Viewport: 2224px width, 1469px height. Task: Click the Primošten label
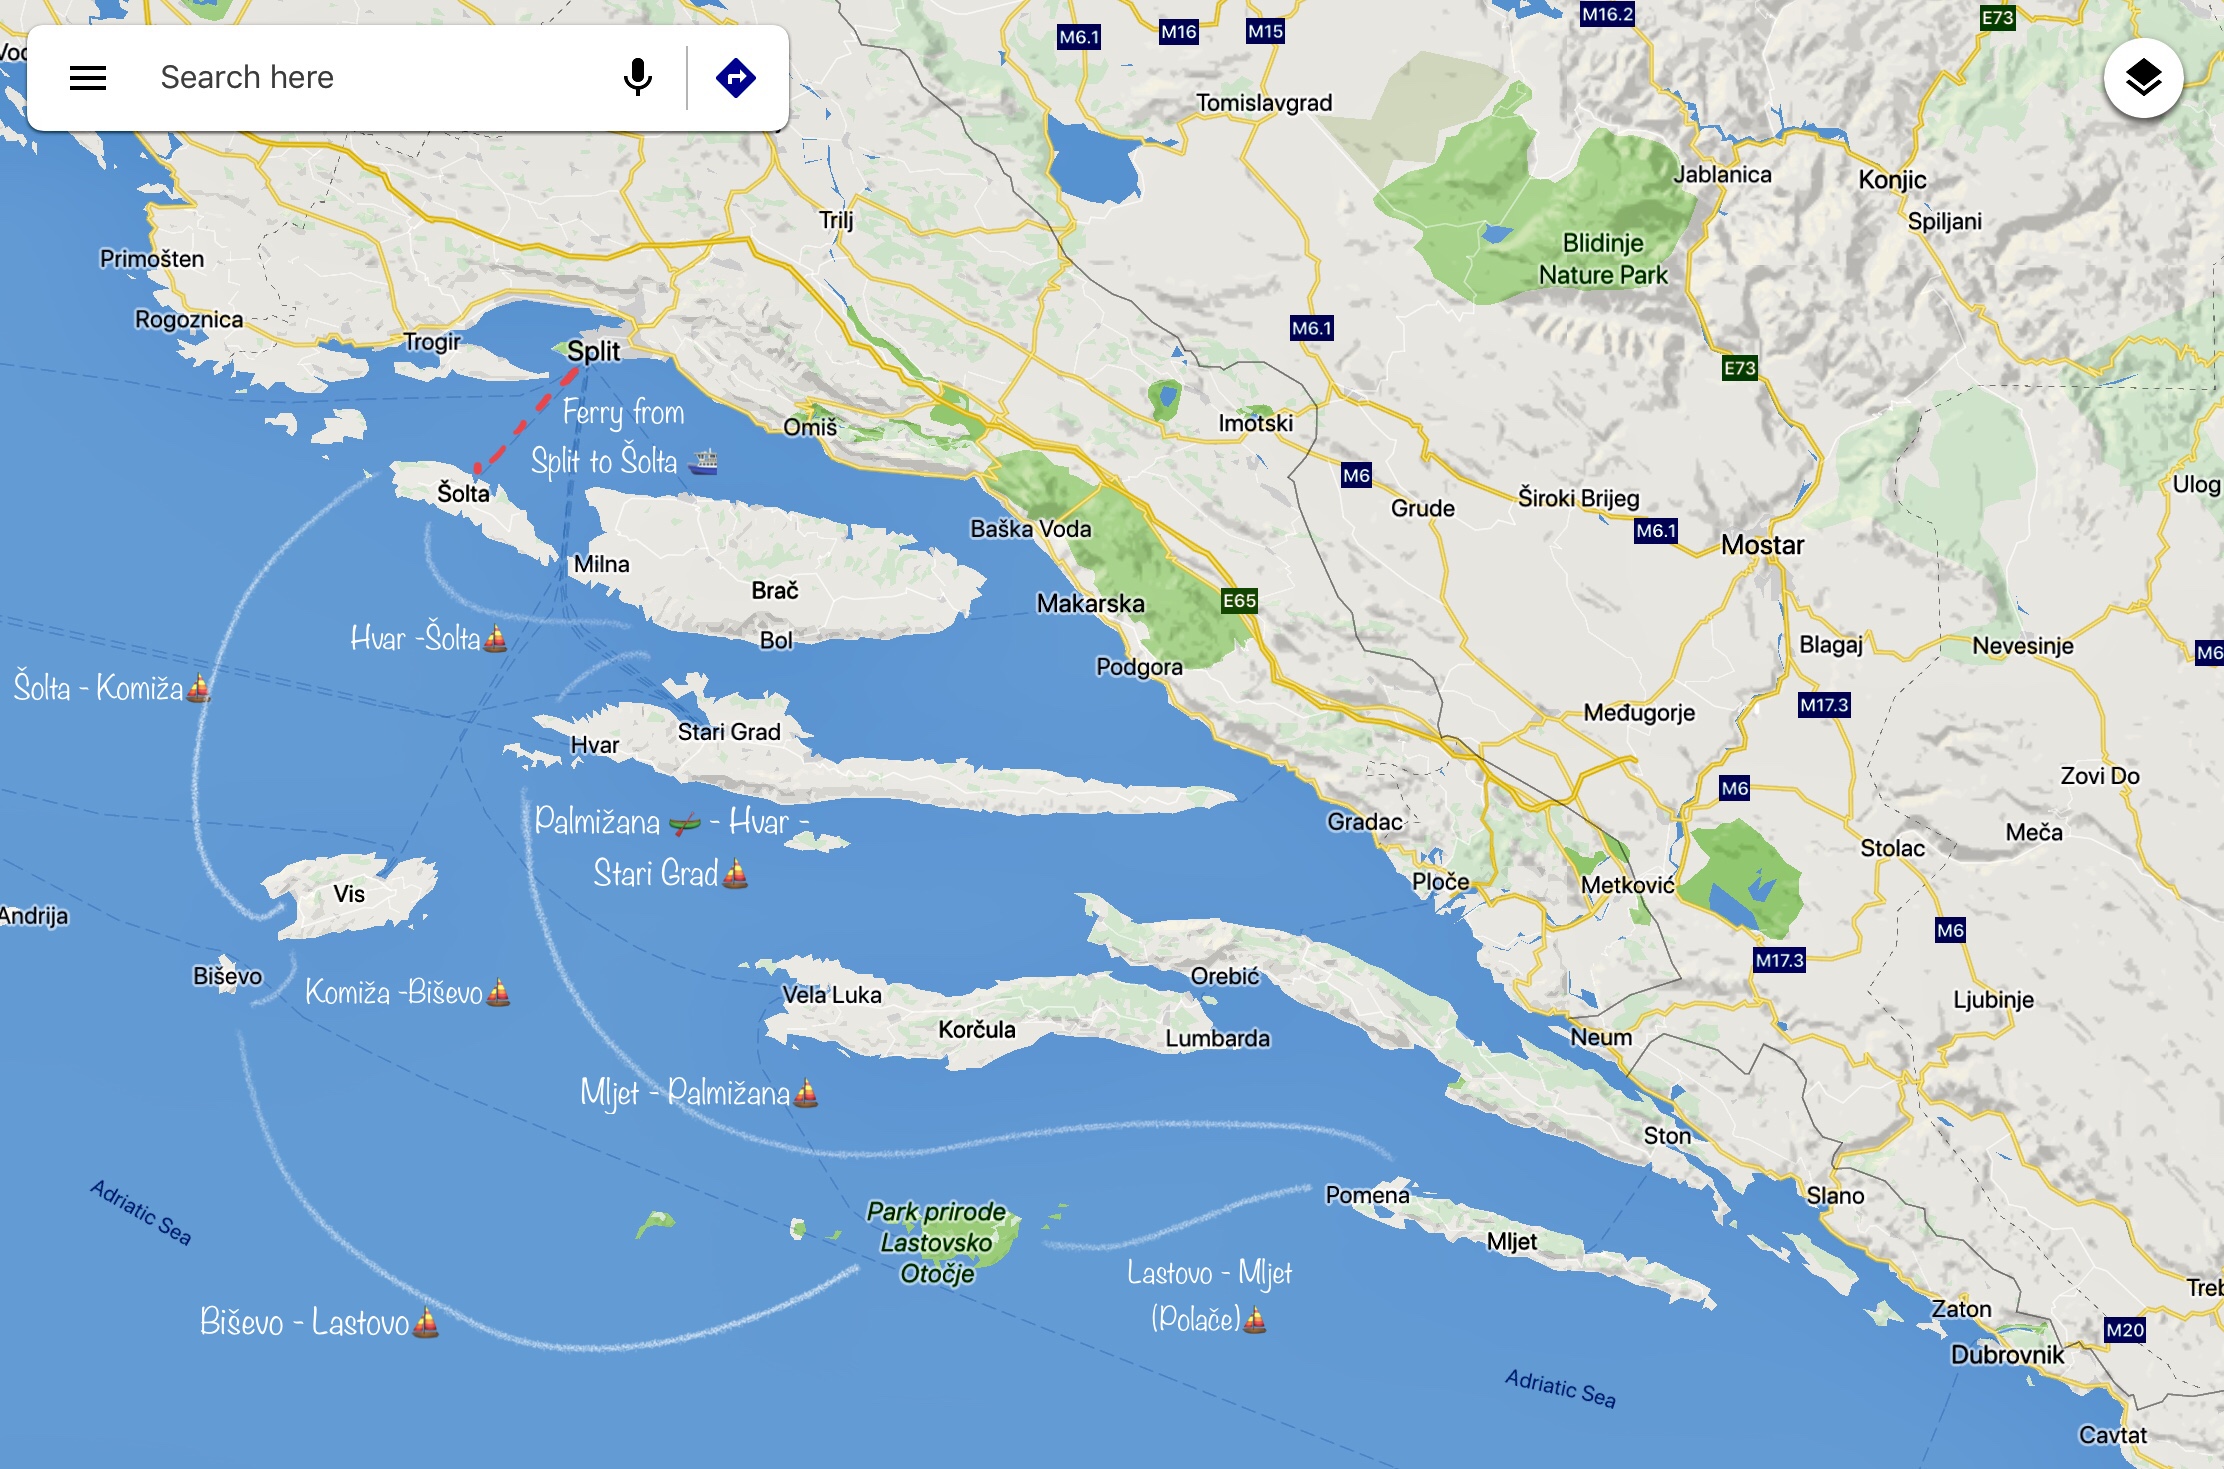pyautogui.click(x=152, y=259)
